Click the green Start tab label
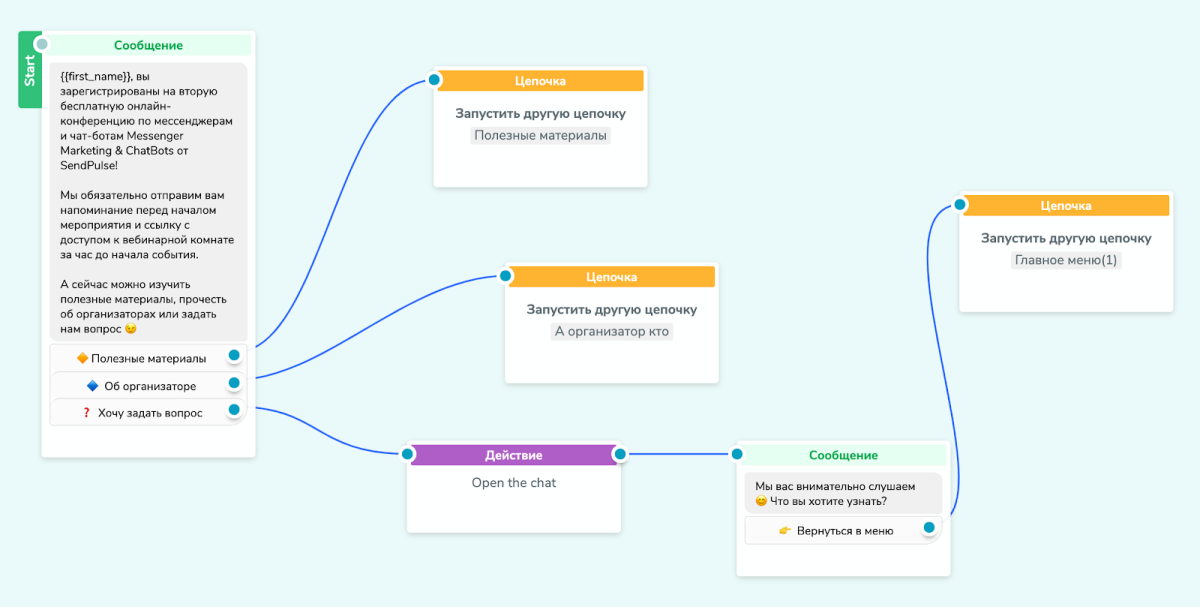Image resolution: width=1200 pixels, height=607 pixels. [x=29, y=70]
